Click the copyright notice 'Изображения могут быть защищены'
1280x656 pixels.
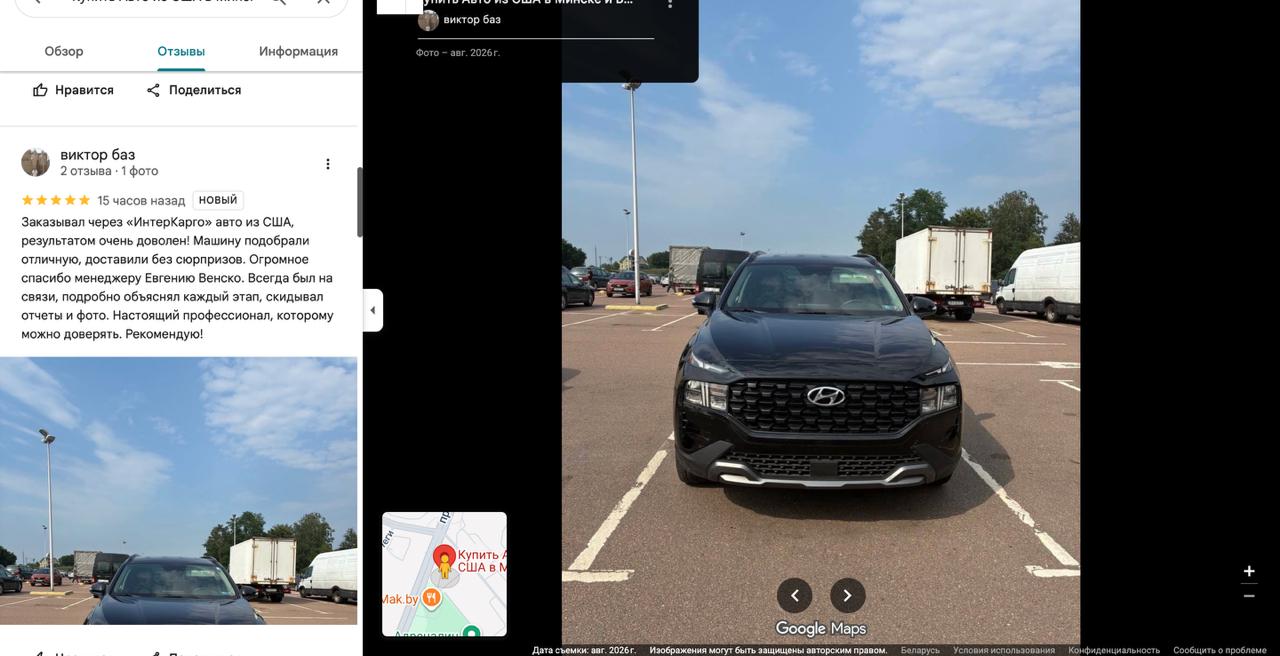[x=768, y=650]
